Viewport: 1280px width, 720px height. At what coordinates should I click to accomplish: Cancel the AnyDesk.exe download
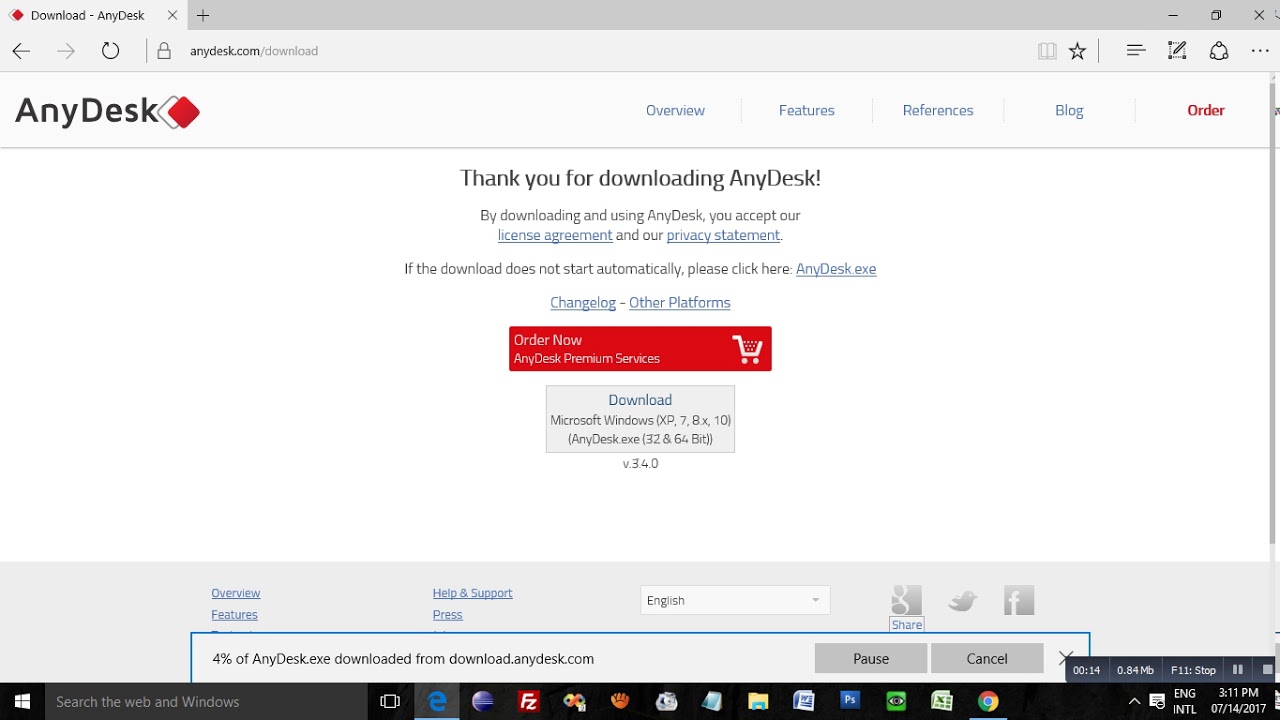[987, 658]
